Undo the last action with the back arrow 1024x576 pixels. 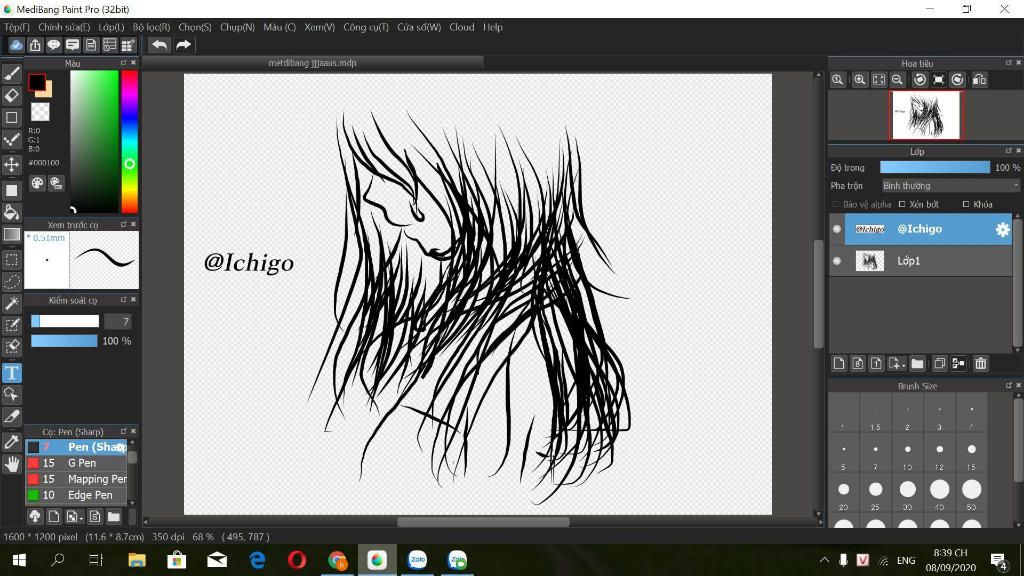click(159, 45)
